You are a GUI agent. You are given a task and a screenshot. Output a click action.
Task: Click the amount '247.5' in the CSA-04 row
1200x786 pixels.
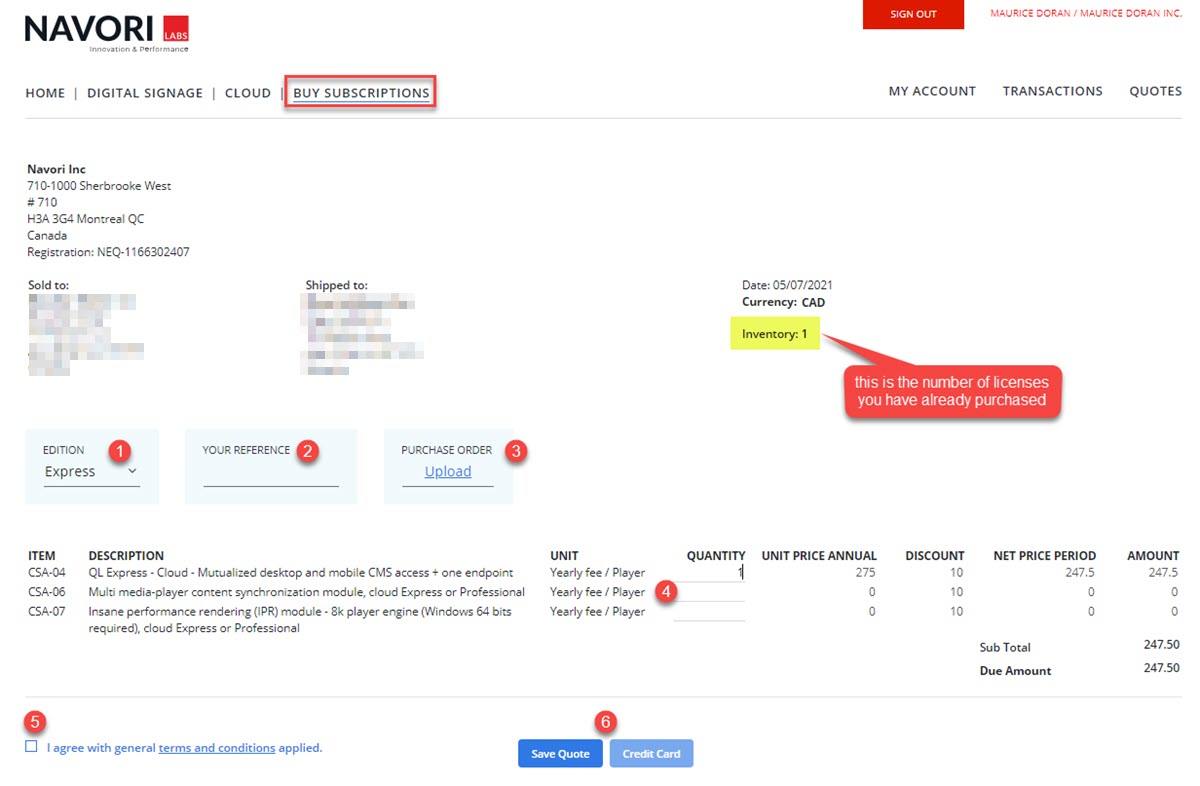1163,573
